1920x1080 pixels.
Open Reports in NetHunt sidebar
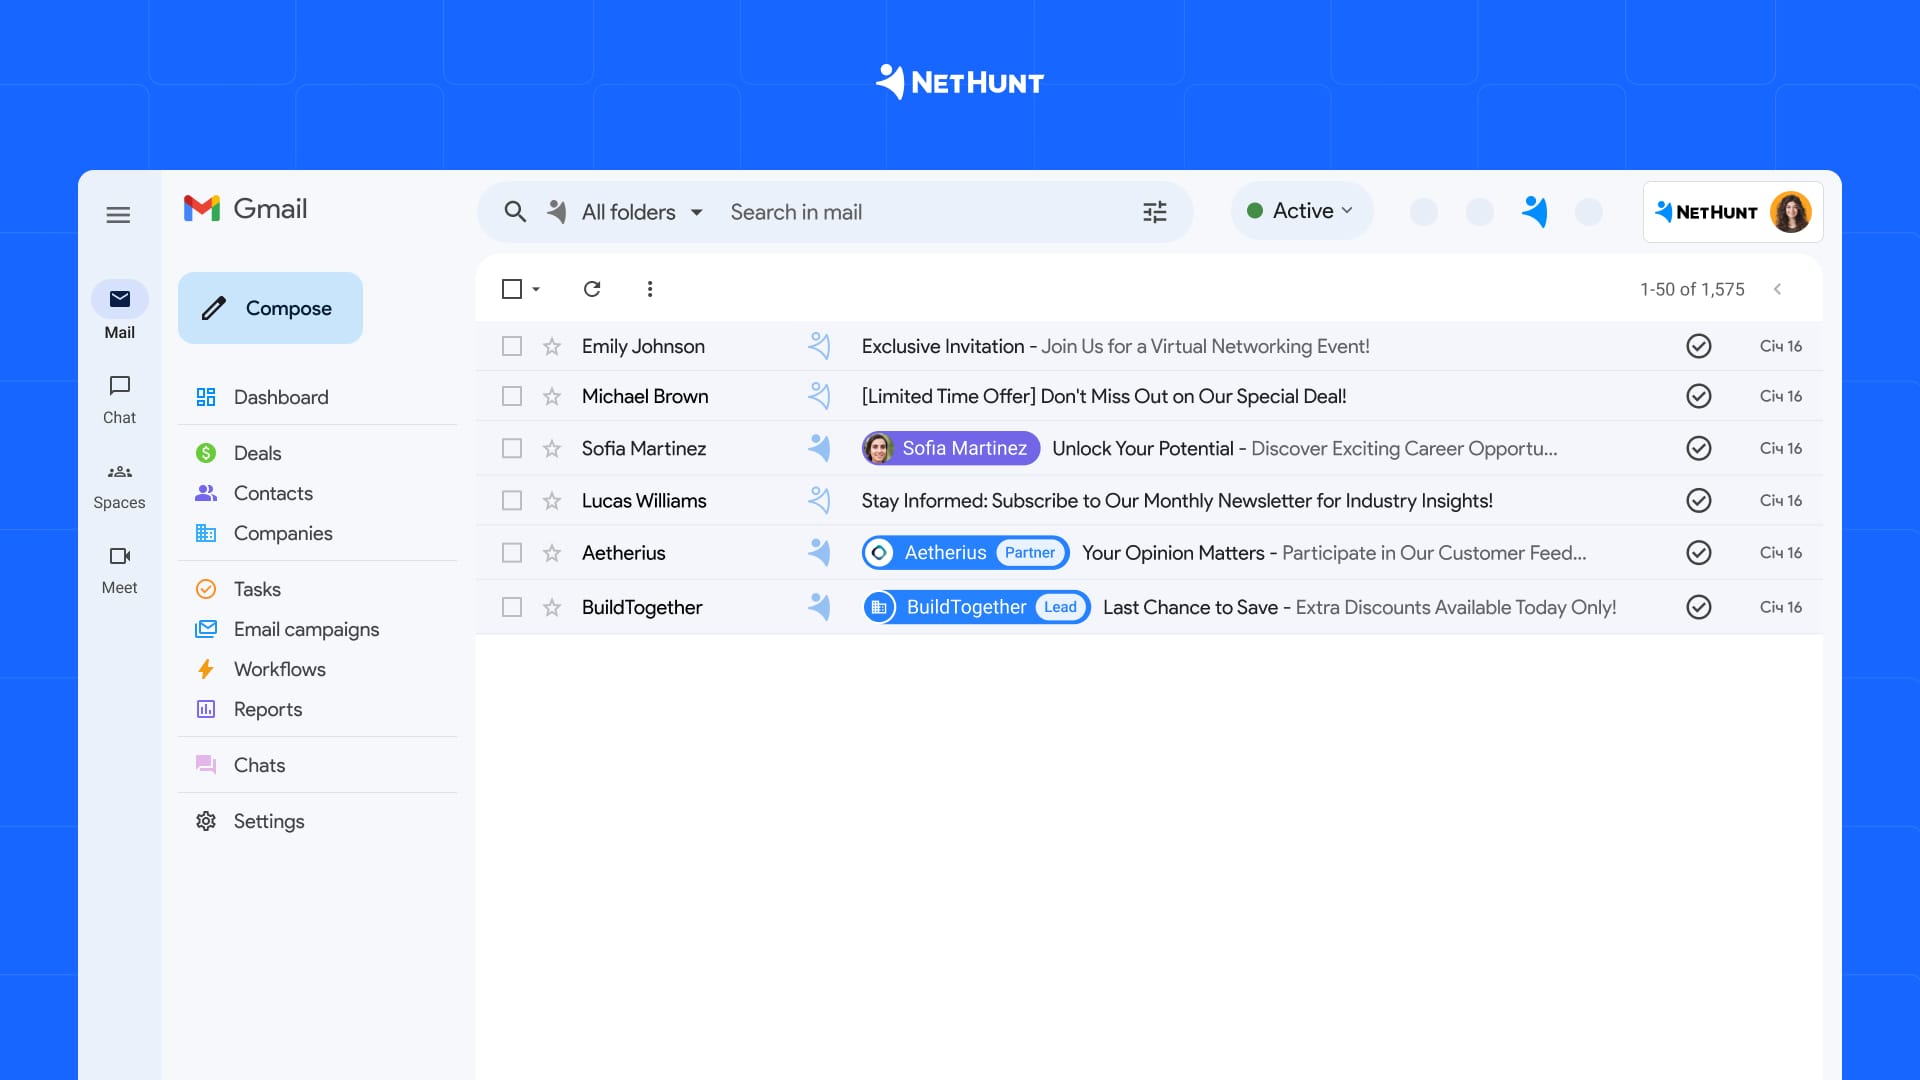[267, 709]
